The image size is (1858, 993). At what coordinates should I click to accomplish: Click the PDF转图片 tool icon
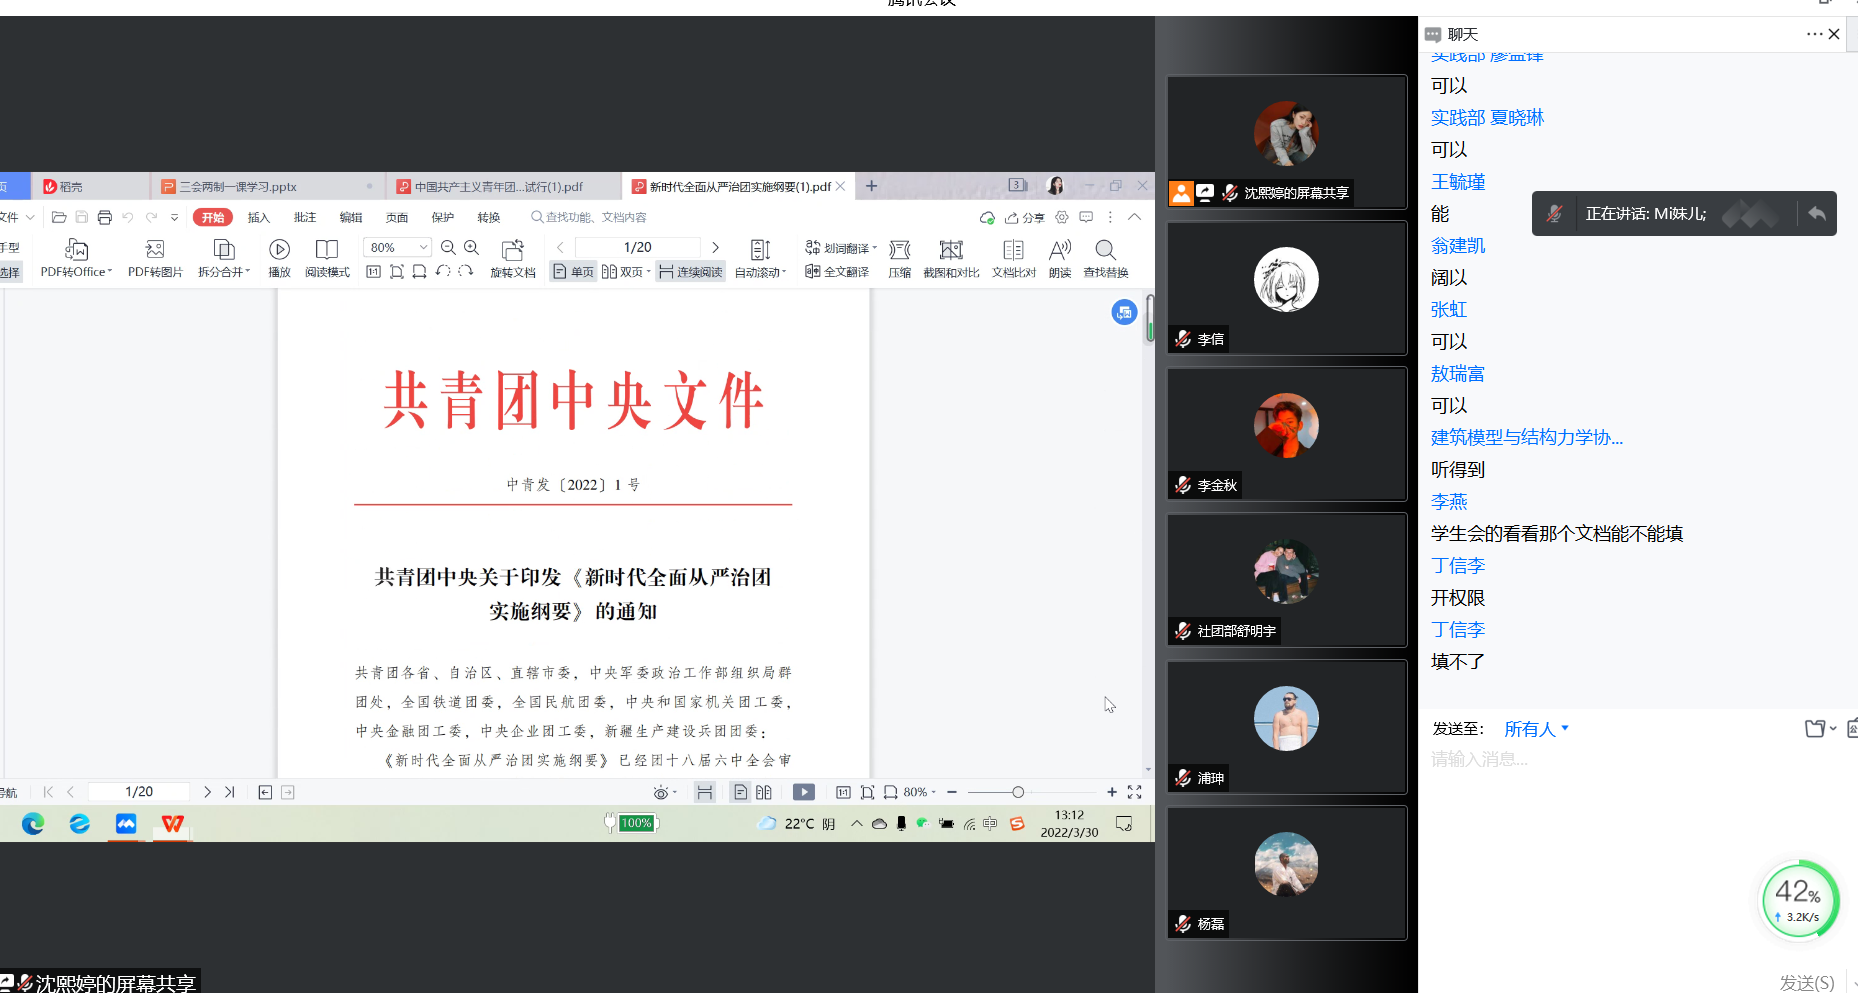[155, 249]
